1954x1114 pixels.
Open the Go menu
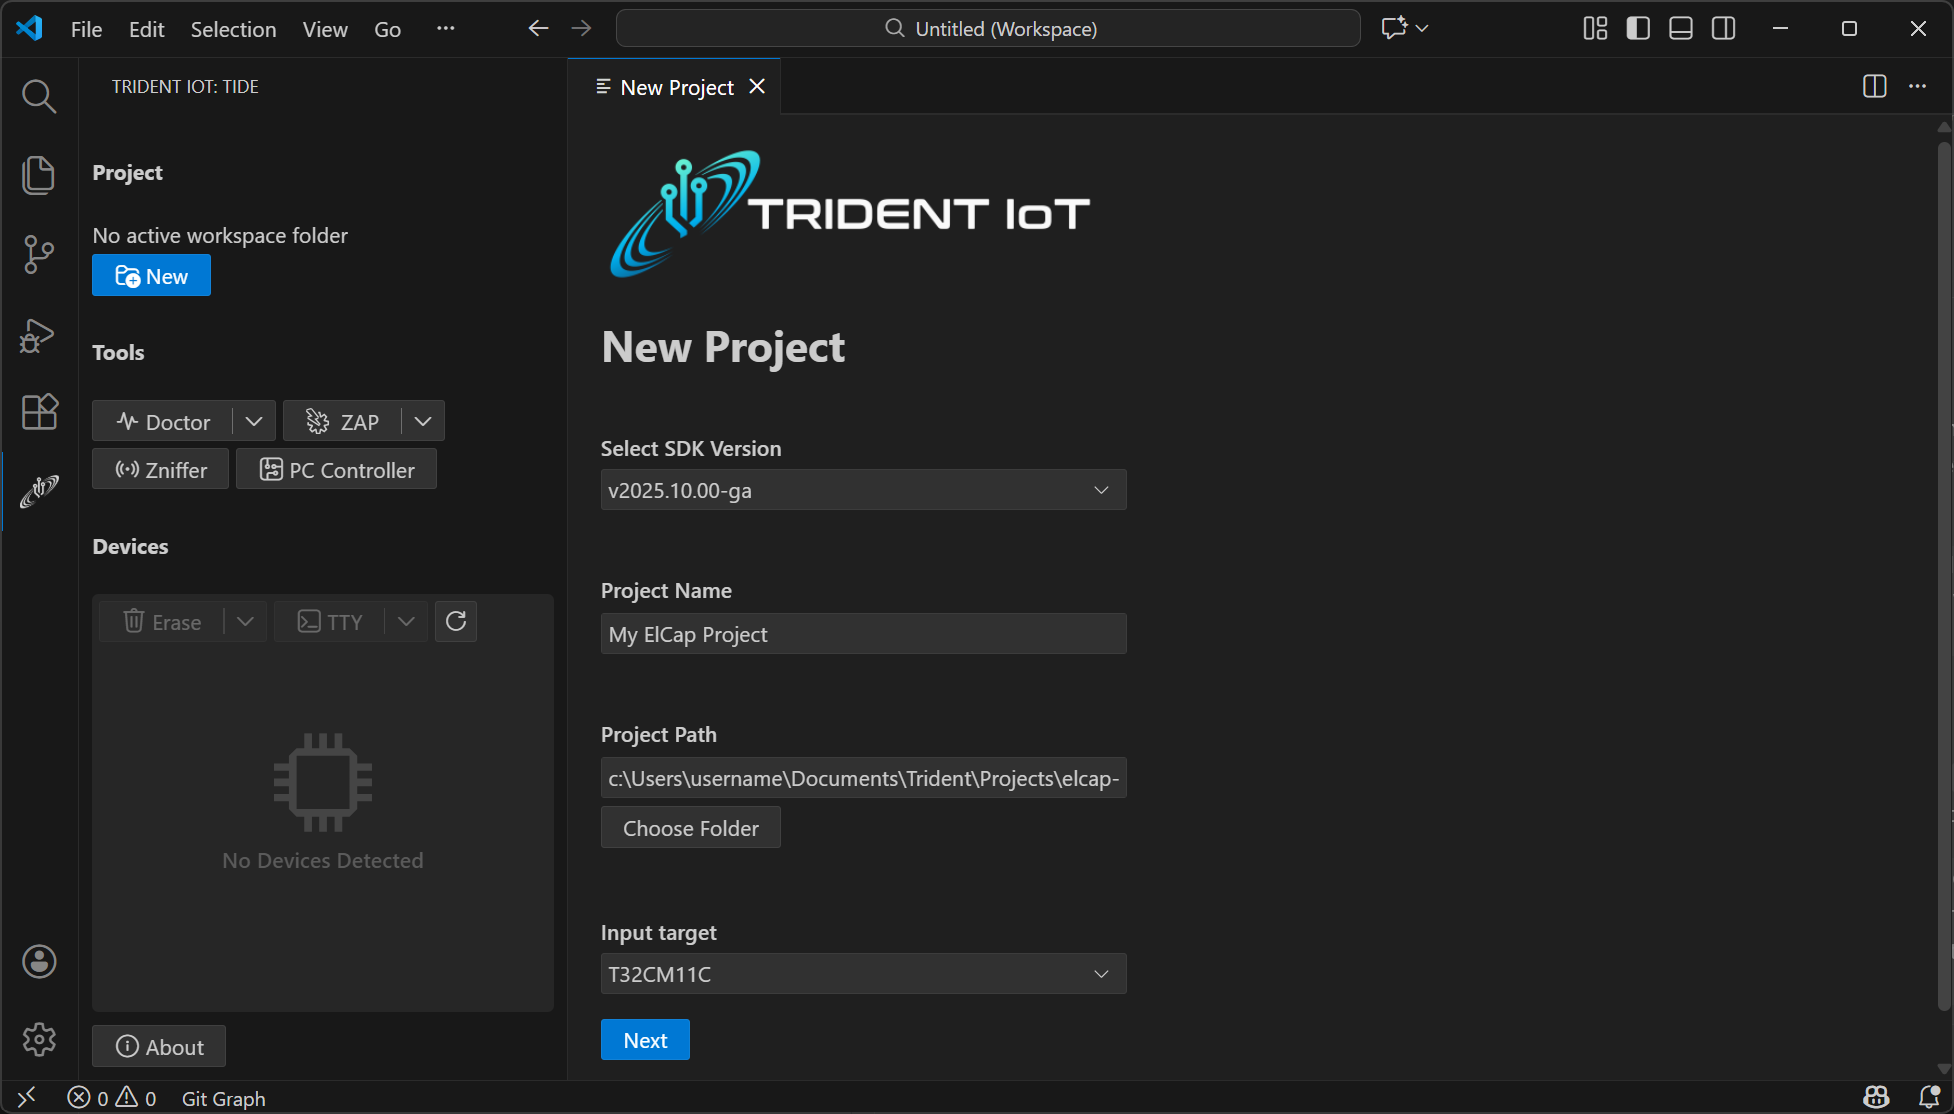pos(387,29)
